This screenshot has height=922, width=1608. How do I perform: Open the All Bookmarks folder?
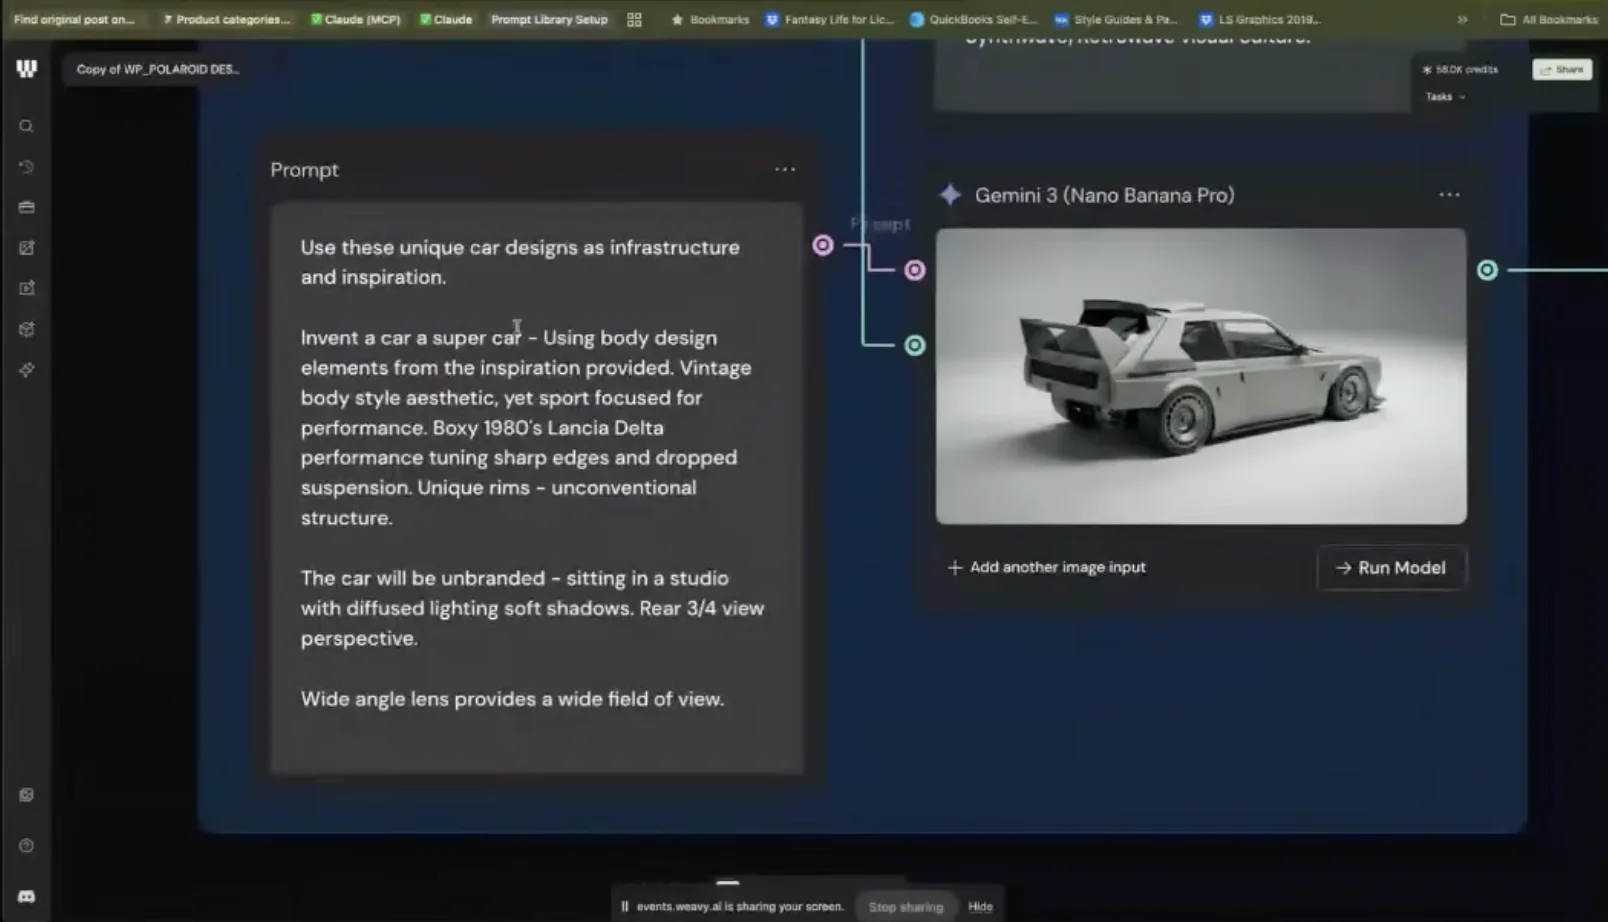1548,19
